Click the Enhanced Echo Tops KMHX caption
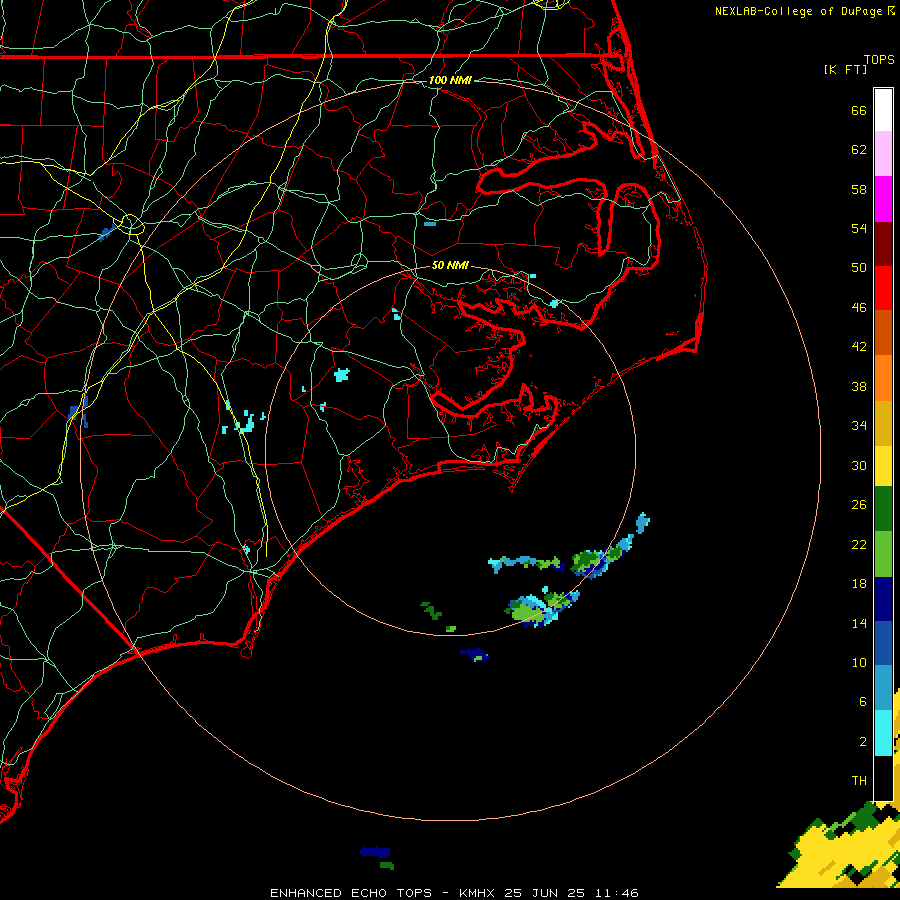 click(x=454, y=893)
